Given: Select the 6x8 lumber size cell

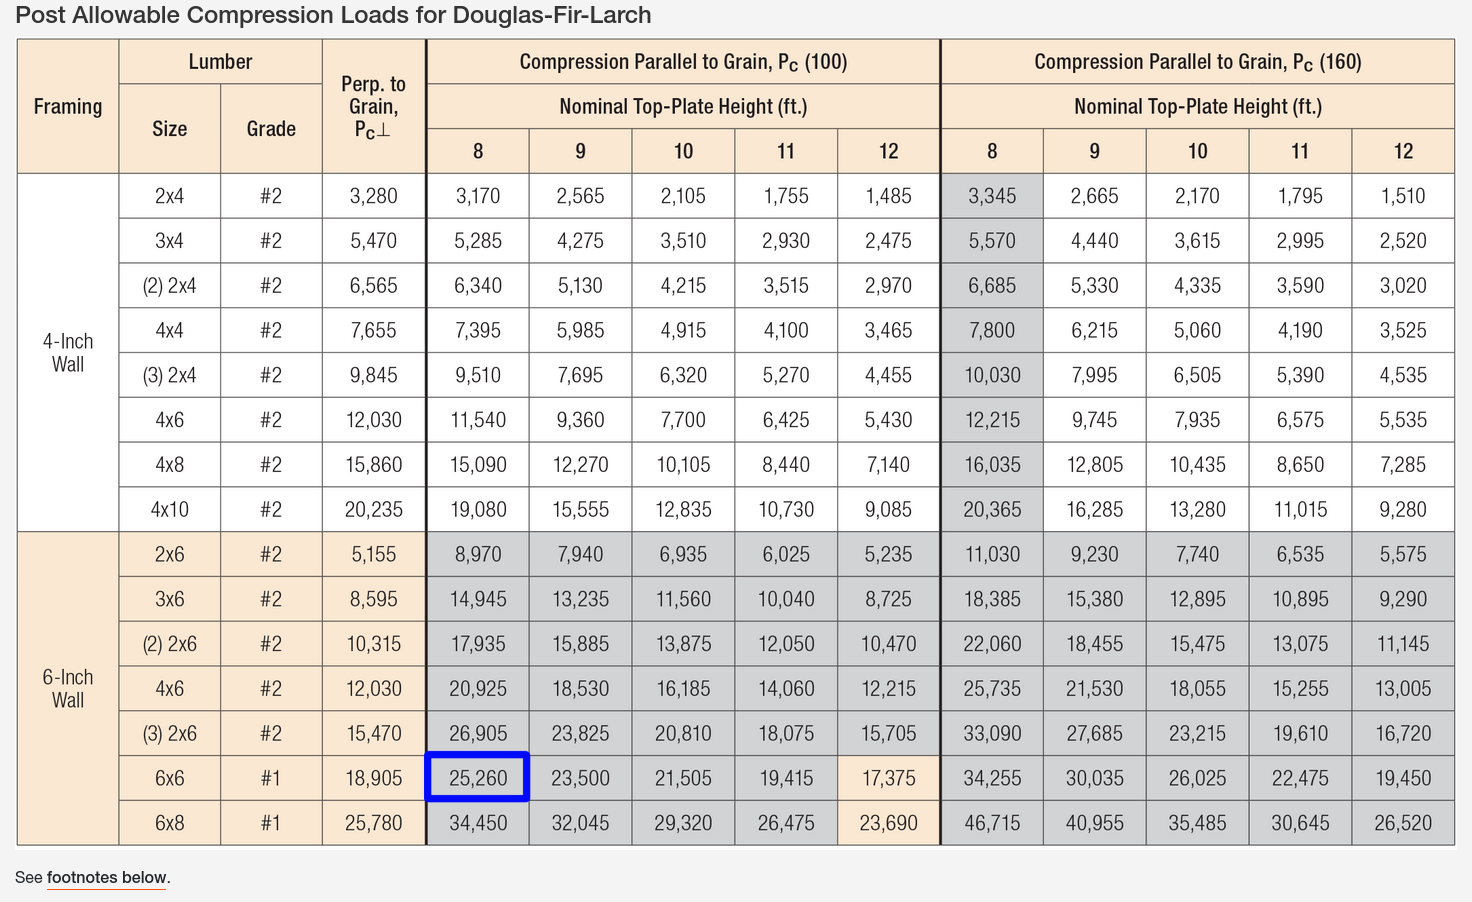Looking at the screenshot, I should point(169,823).
